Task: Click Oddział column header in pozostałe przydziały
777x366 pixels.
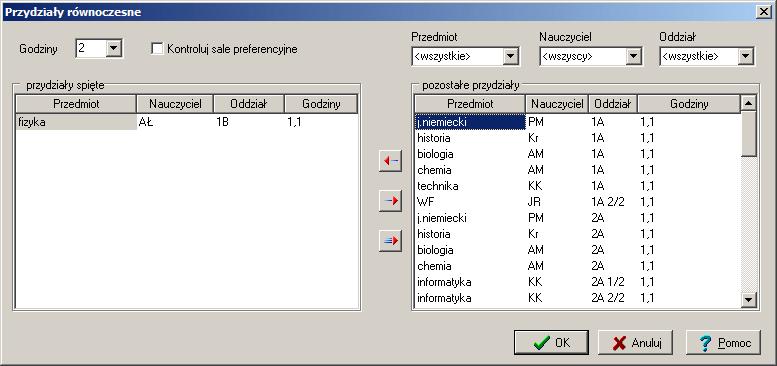Action: pos(613,104)
